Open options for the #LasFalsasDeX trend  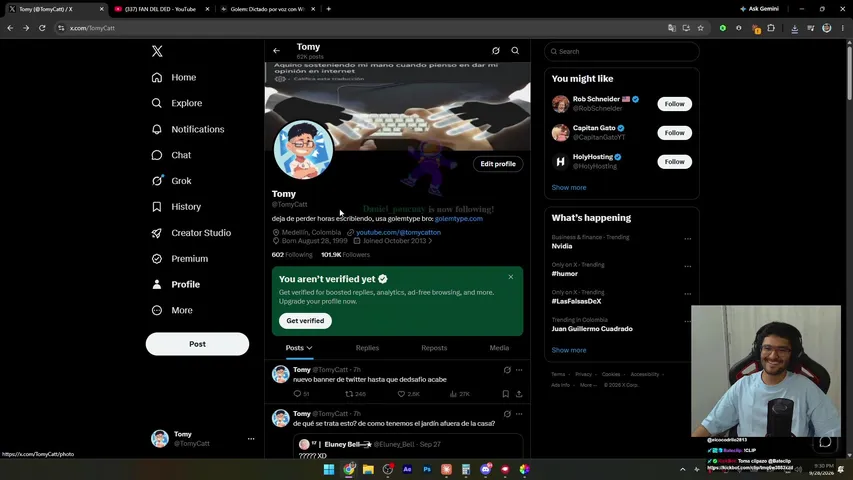point(688,294)
